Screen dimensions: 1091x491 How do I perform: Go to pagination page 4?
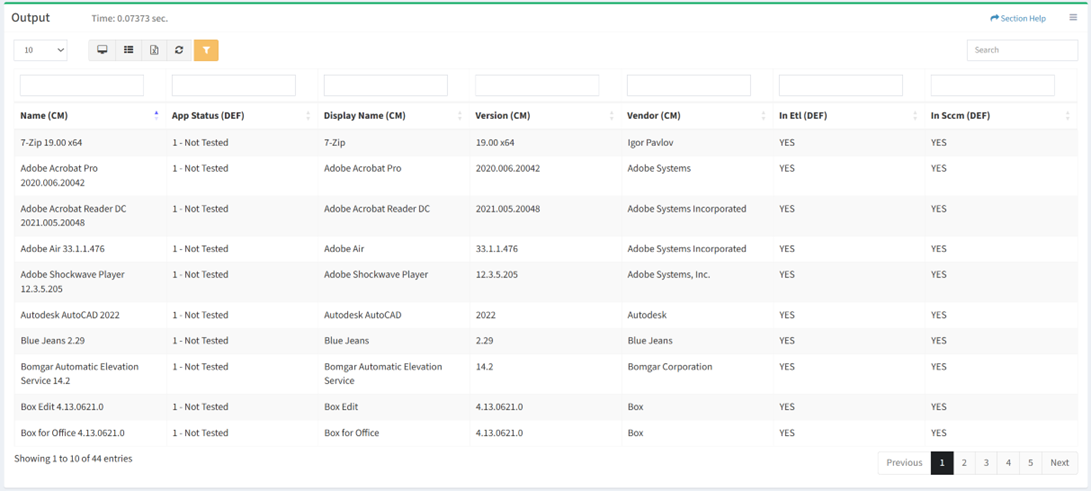coord(1008,462)
